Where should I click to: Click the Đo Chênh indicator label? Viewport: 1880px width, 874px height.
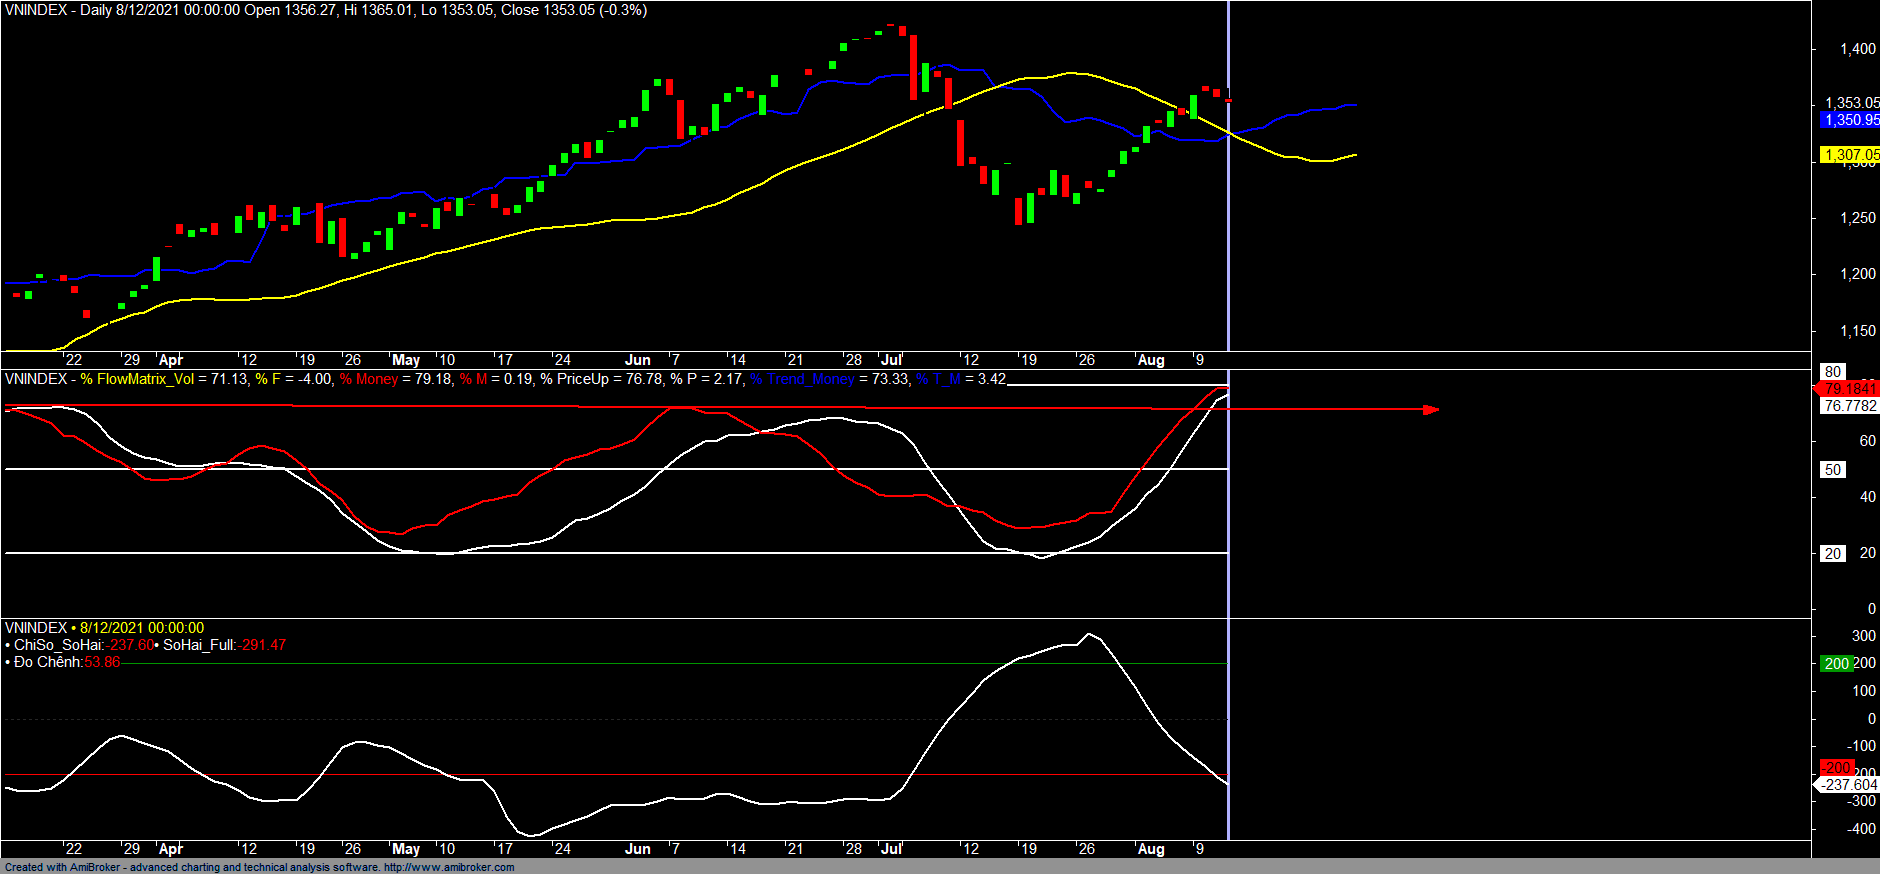pyautogui.click(x=47, y=662)
